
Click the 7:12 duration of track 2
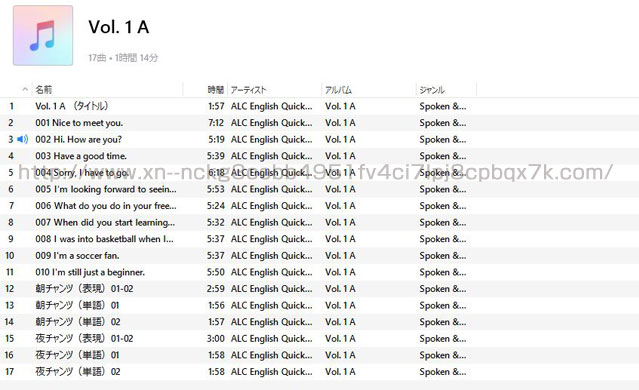point(216,123)
